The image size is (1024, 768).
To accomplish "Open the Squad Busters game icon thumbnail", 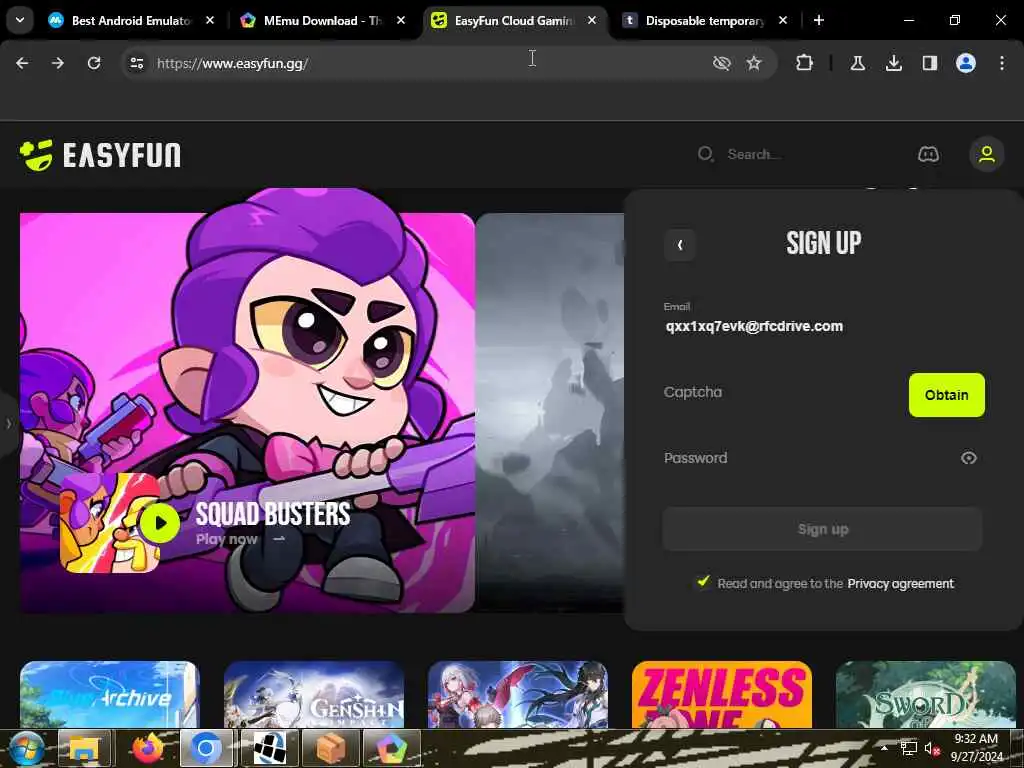I will tap(109, 523).
